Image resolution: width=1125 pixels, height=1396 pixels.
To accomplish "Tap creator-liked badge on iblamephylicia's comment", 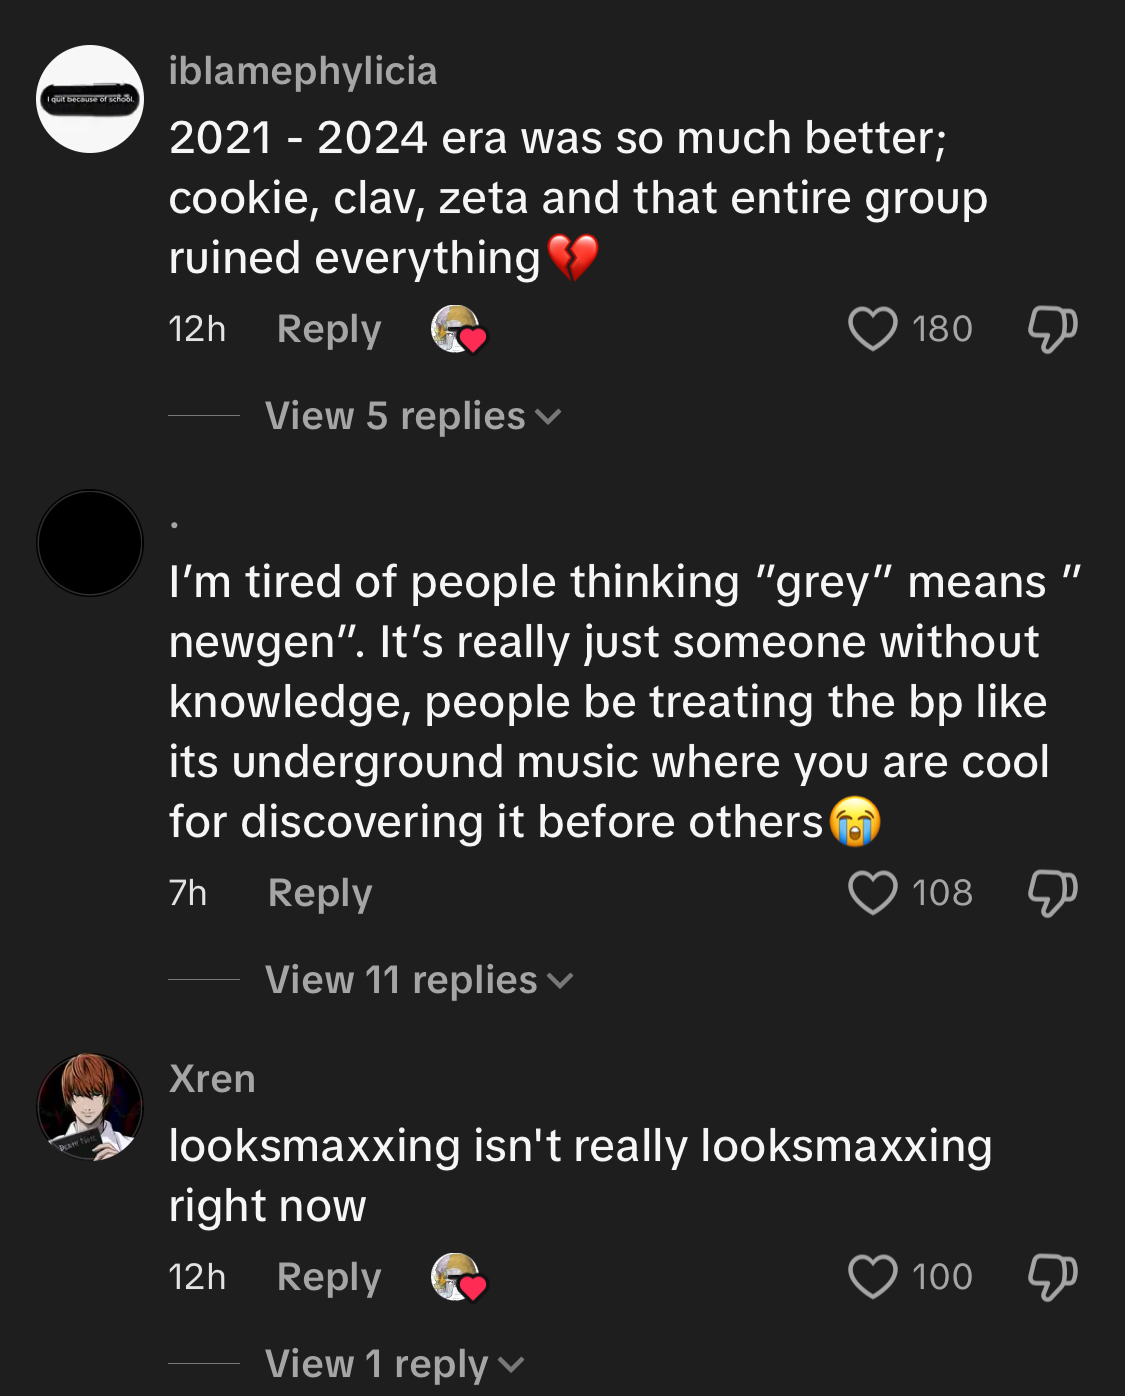I will click(x=458, y=330).
